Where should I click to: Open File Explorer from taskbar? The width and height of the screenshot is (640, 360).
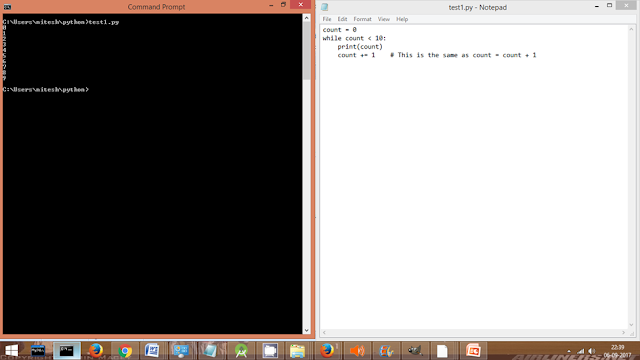tap(298, 351)
